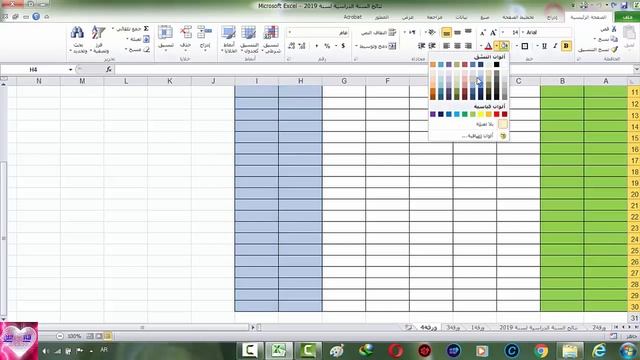
Task: Click the Increase Decimal icon
Action: pyautogui.click(x=302, y=46)
